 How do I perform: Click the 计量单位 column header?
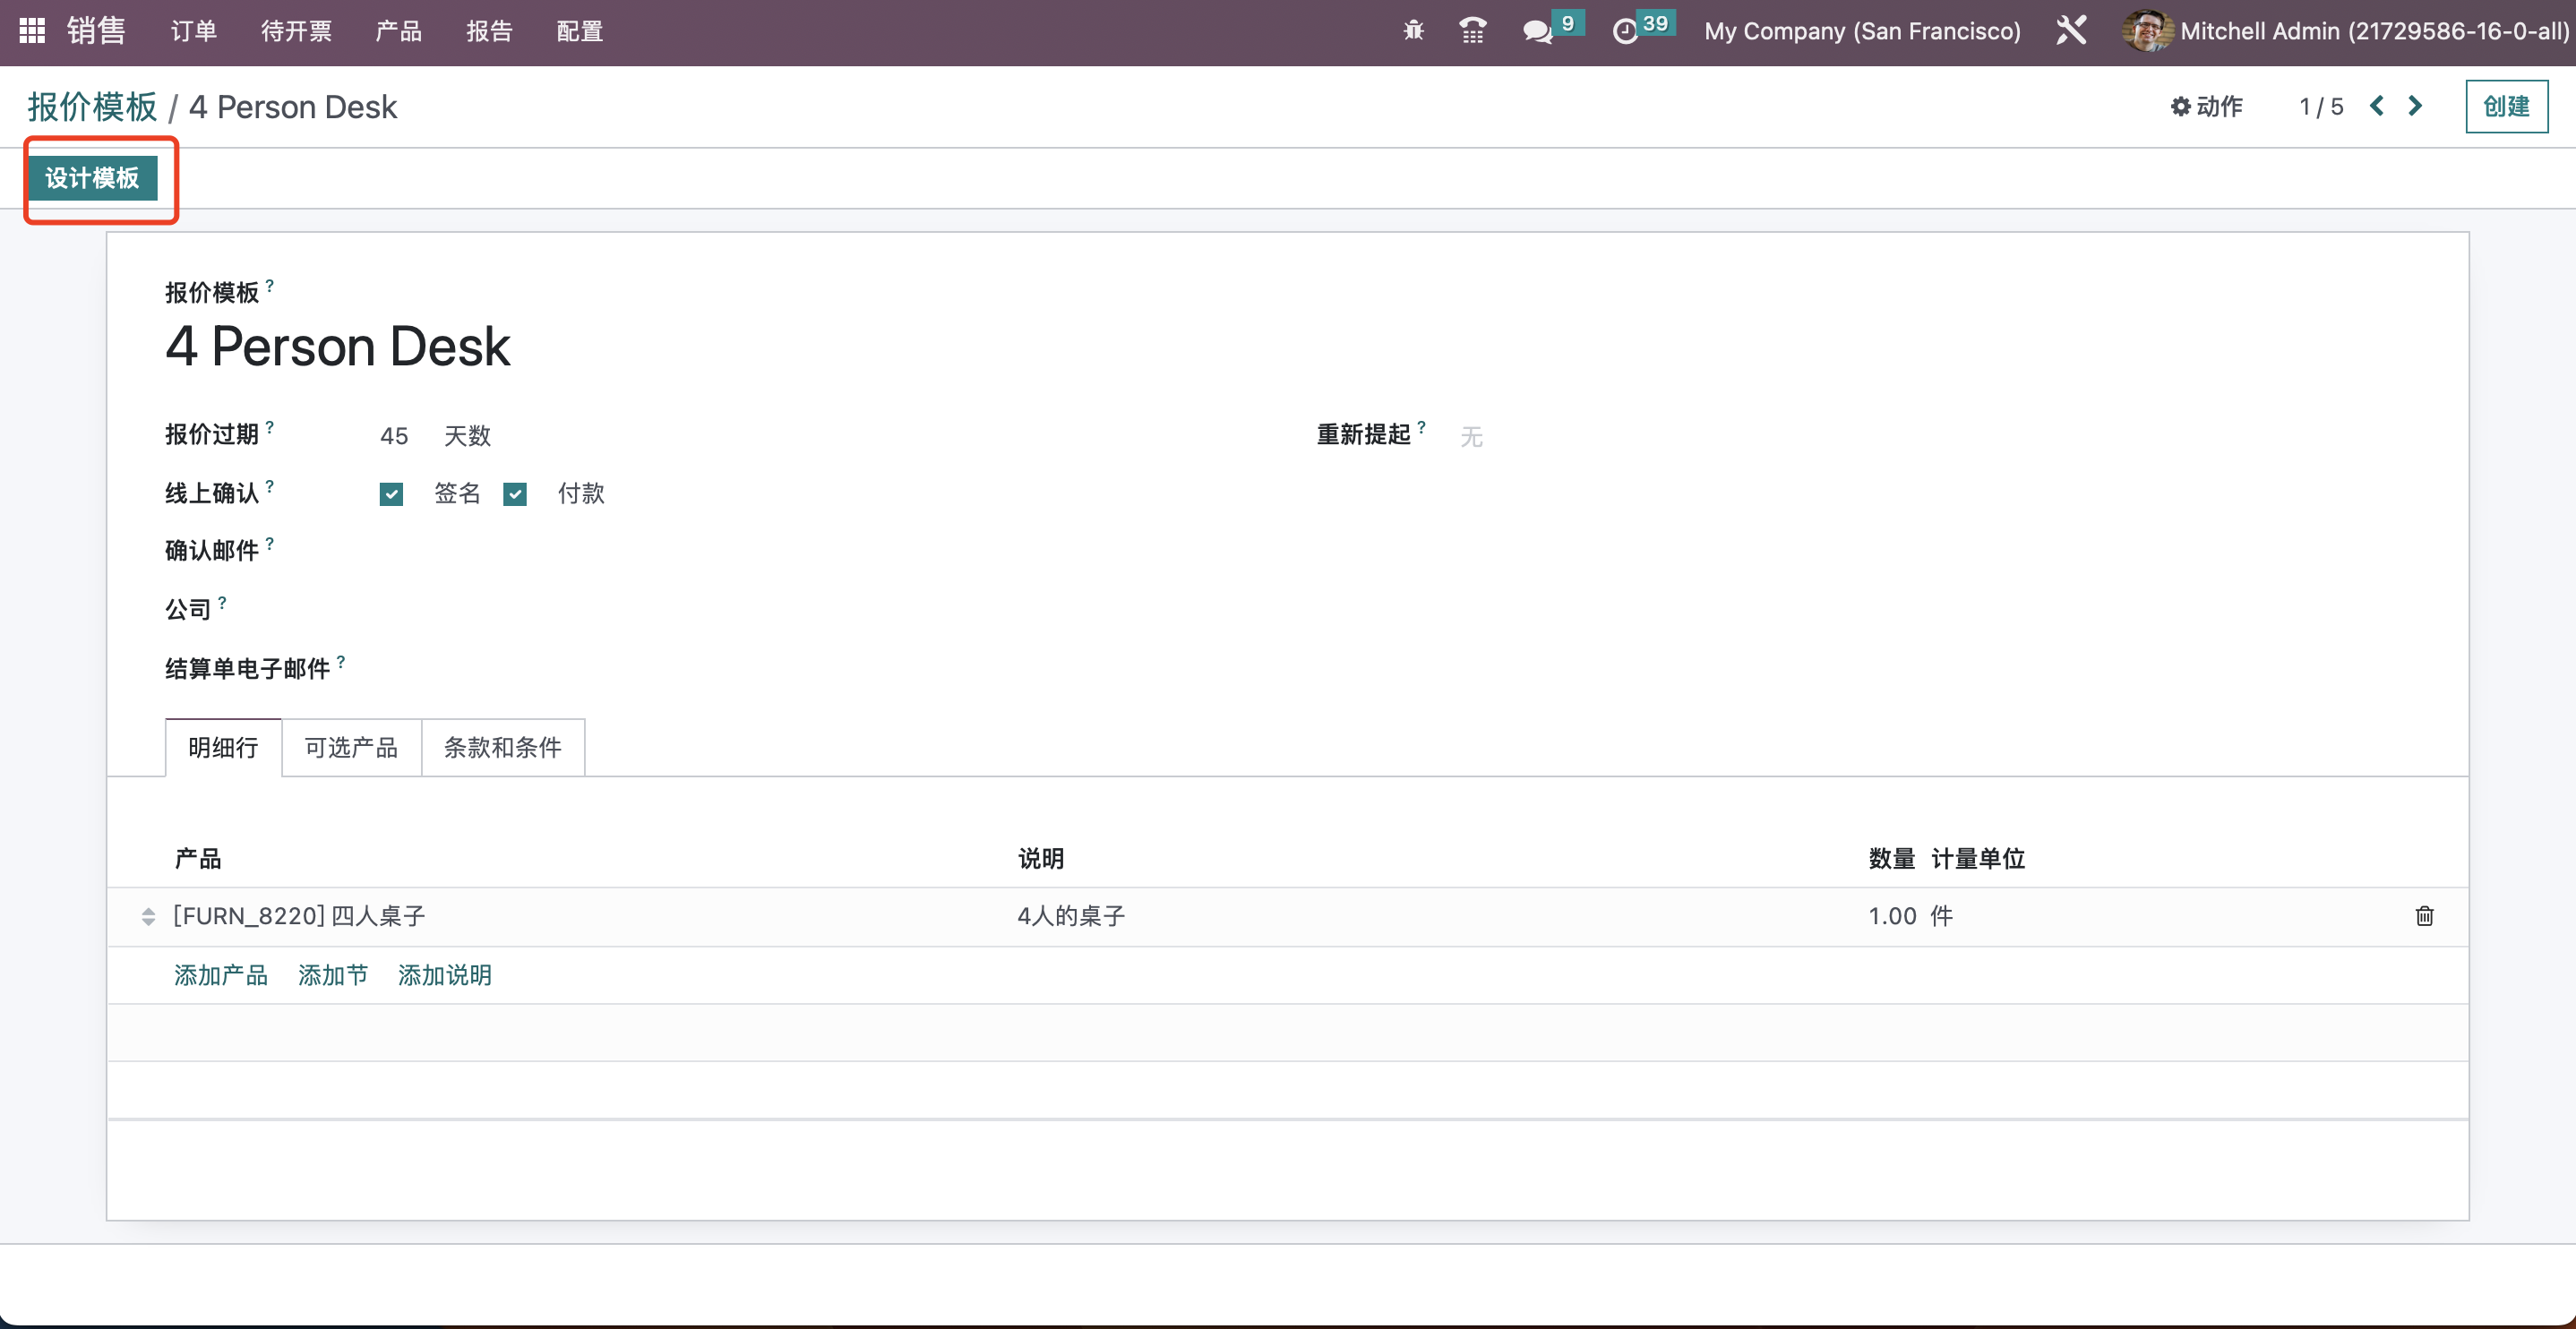coord(1978,858)
